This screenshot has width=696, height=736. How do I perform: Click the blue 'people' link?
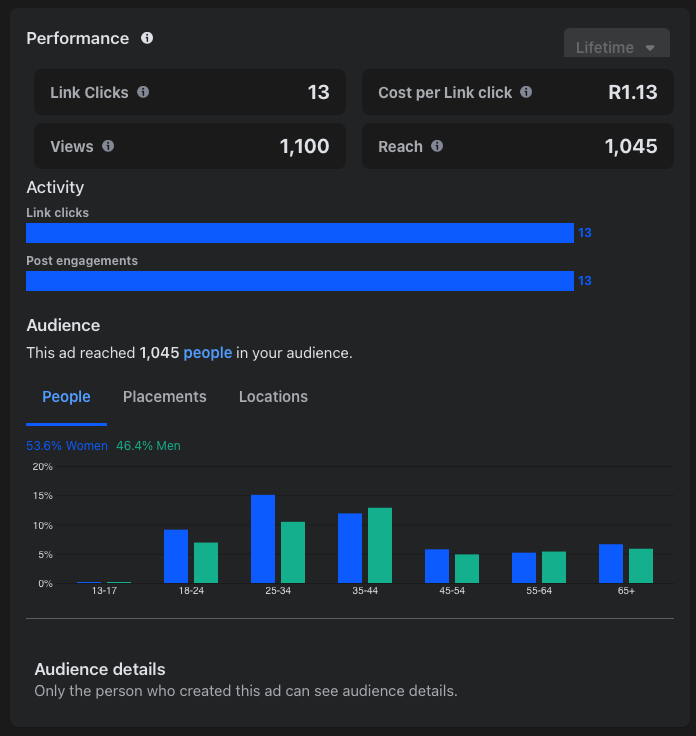click(207, 353)
